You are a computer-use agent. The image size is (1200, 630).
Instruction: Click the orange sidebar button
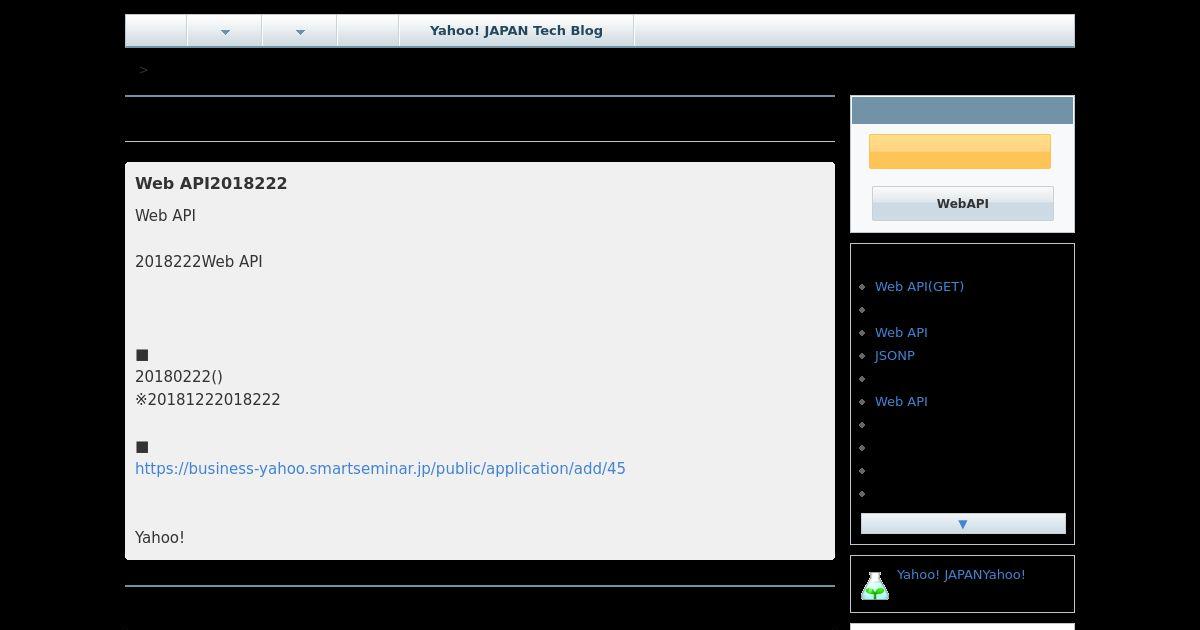(x=960, y=152)
